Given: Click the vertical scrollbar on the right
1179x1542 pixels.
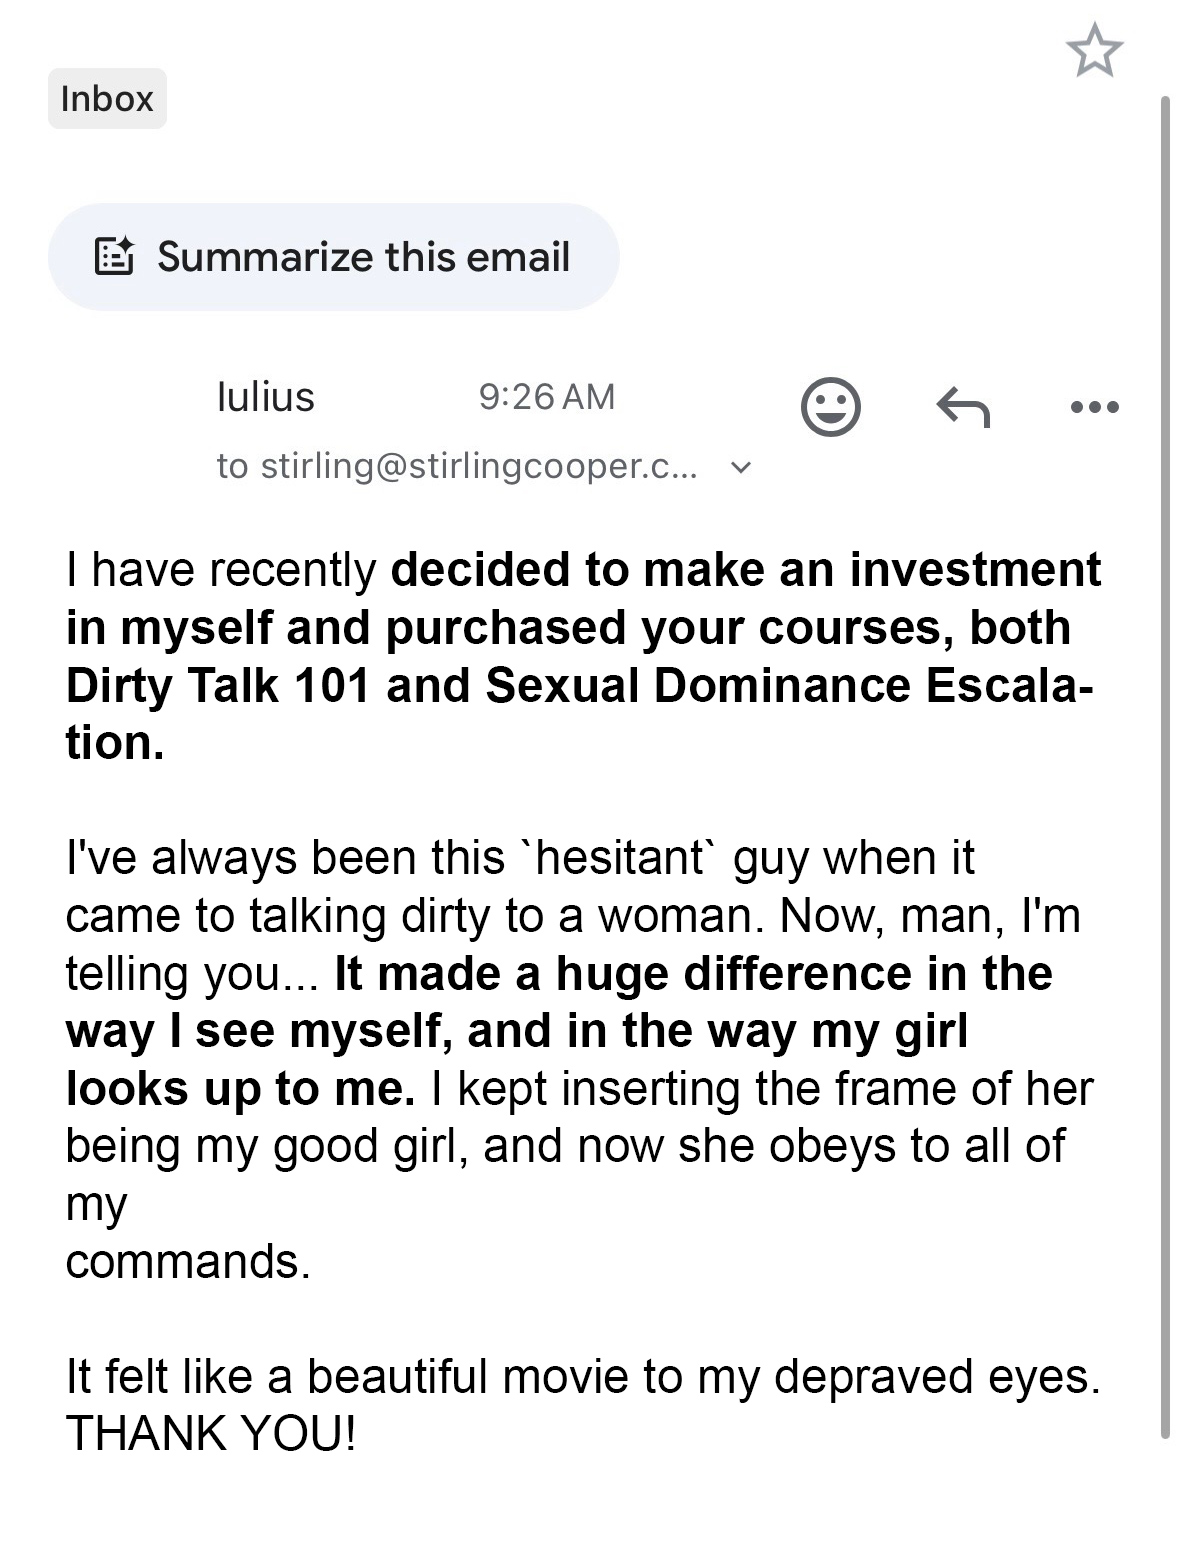Looking at the screenshot, I should (1164, 760).
